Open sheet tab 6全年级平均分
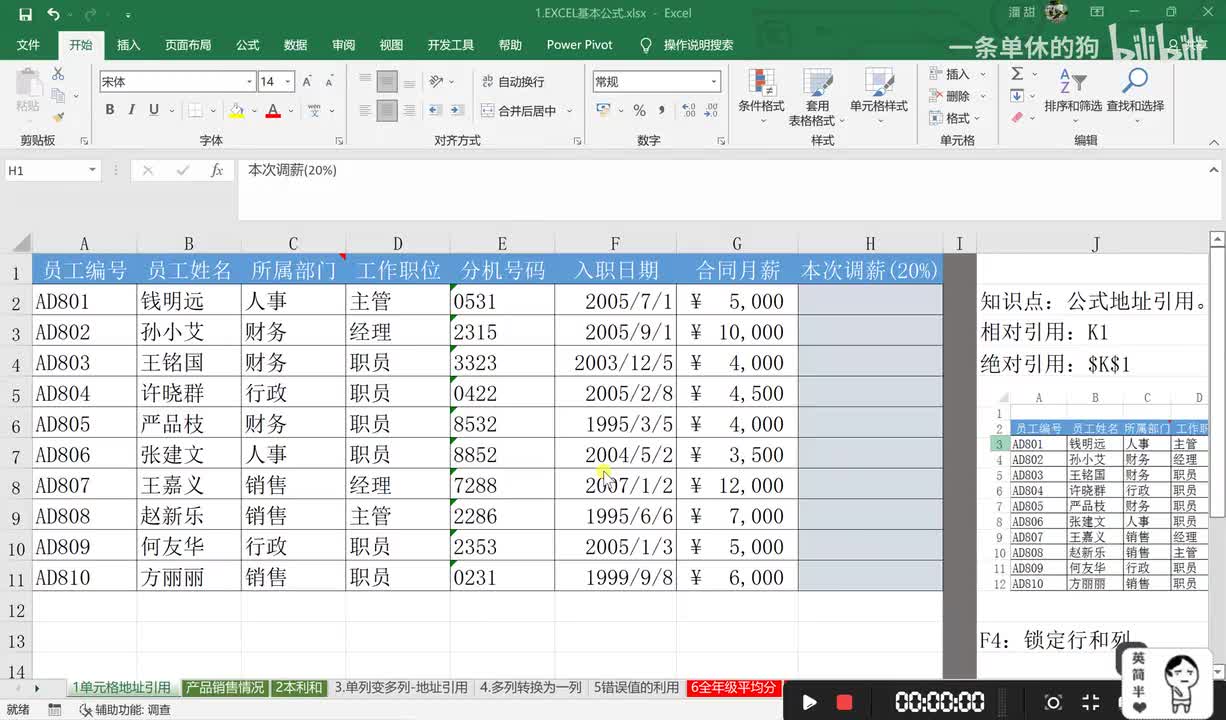Image resolution: width=1226 pixels, height=720 pixels. pyautogui.click(x=734, y=688)
